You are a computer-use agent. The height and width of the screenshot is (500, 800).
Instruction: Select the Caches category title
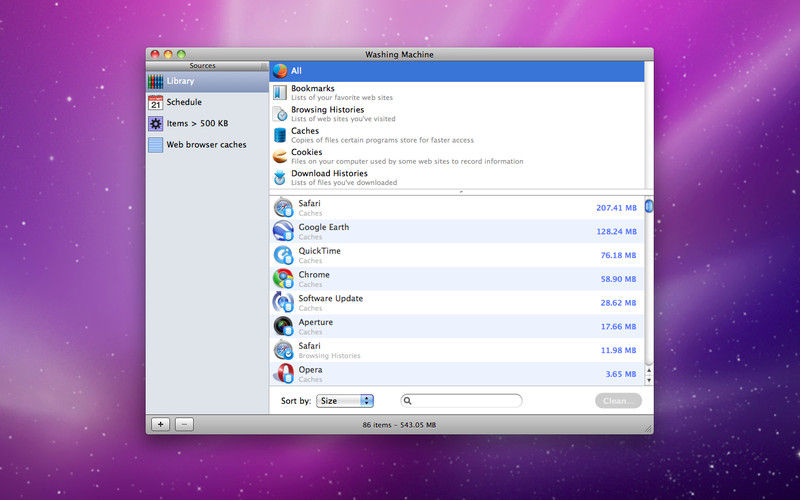coord(305,131)
